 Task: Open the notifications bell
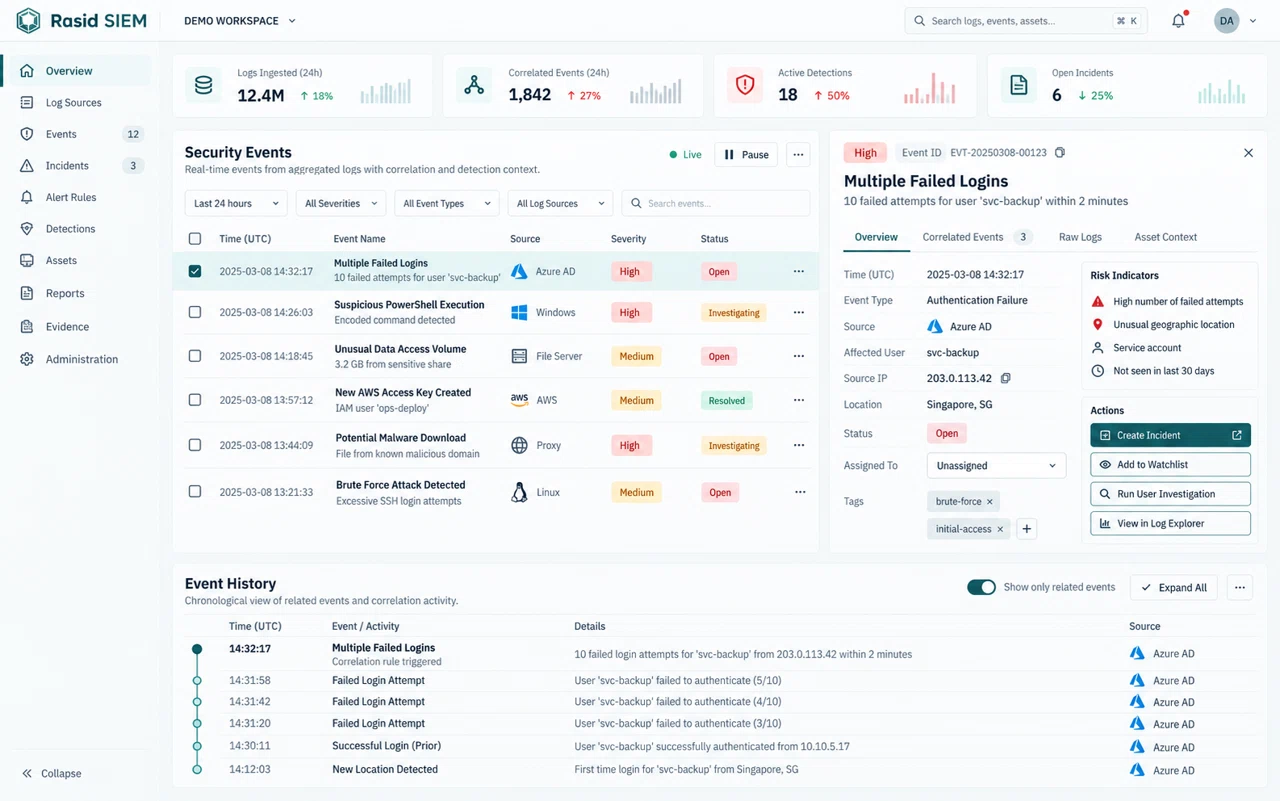1178,20
